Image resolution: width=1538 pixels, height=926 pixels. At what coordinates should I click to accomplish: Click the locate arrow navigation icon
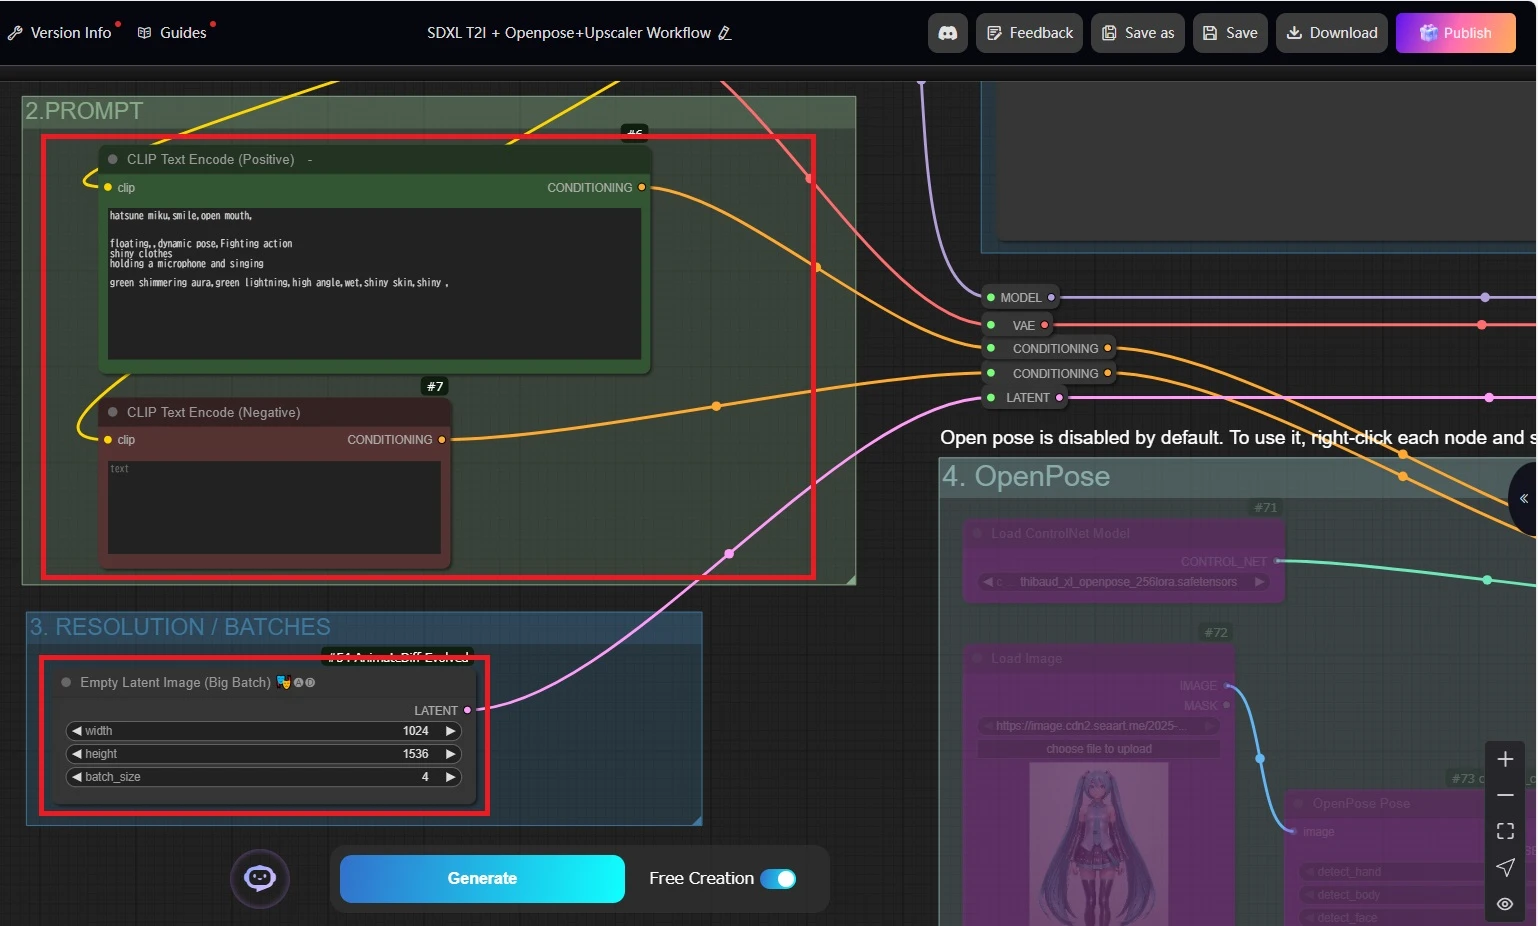click(x=1505, y=867)
